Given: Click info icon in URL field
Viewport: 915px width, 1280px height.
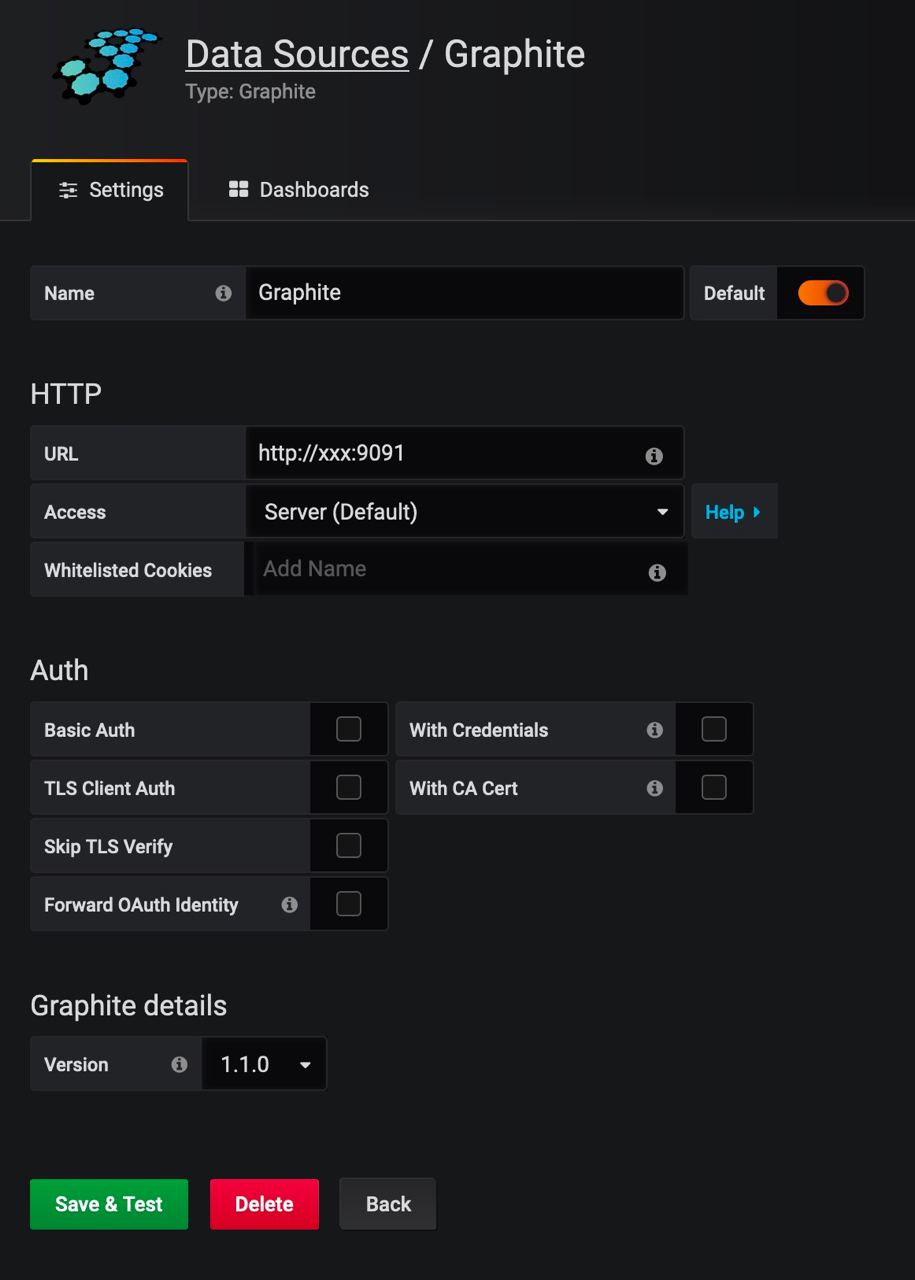Looking at the screenshot, I should [654, 456].
